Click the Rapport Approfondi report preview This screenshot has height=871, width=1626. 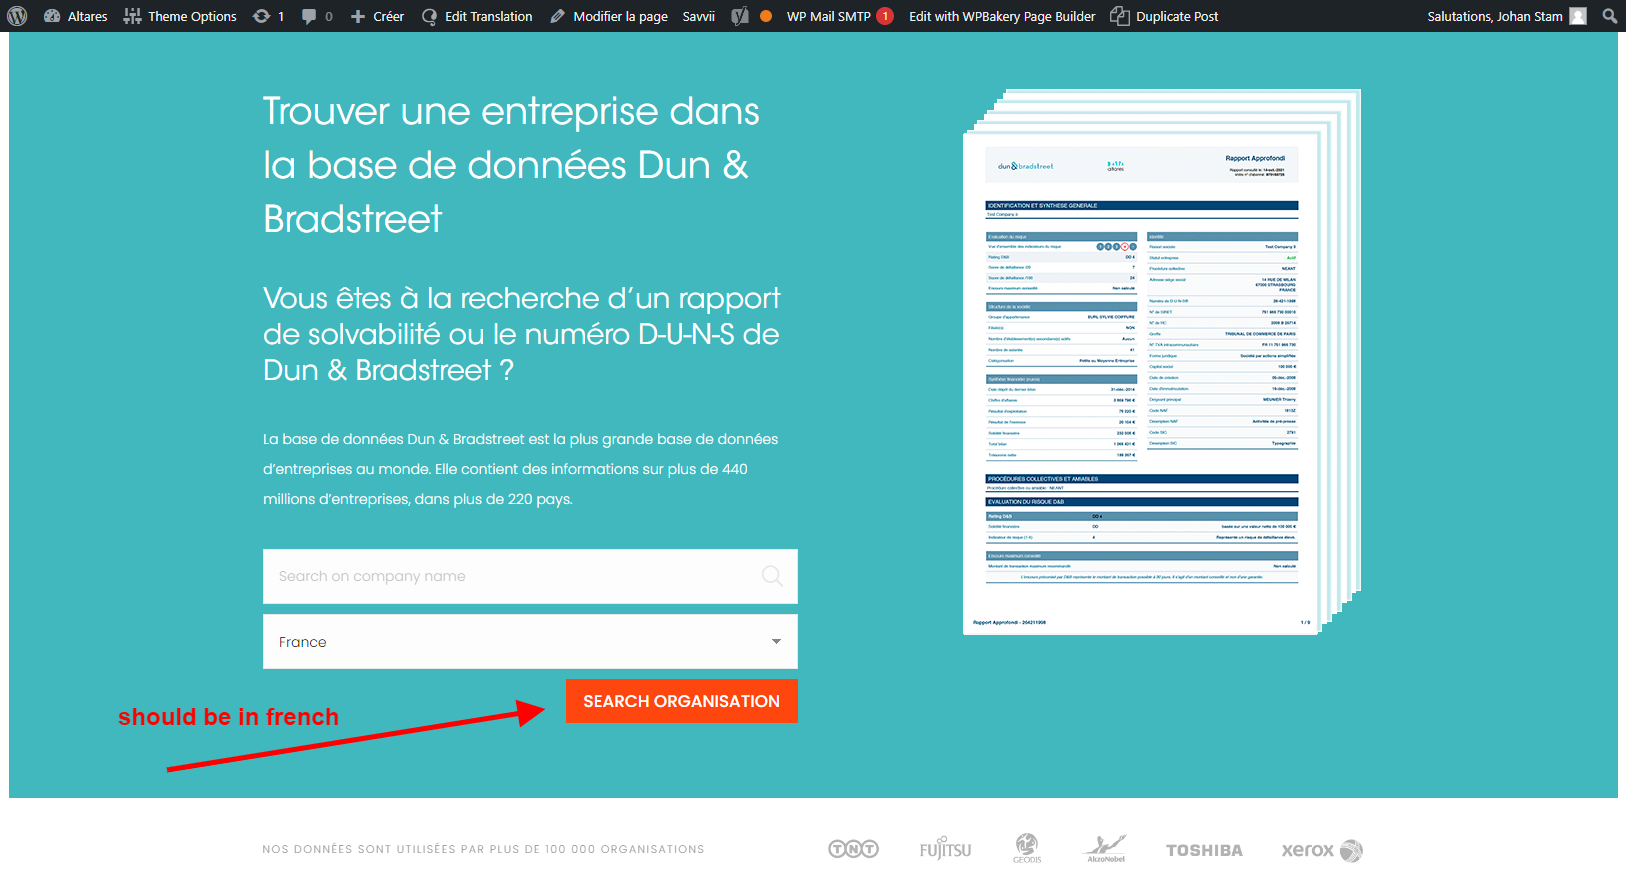point(1162,362)
